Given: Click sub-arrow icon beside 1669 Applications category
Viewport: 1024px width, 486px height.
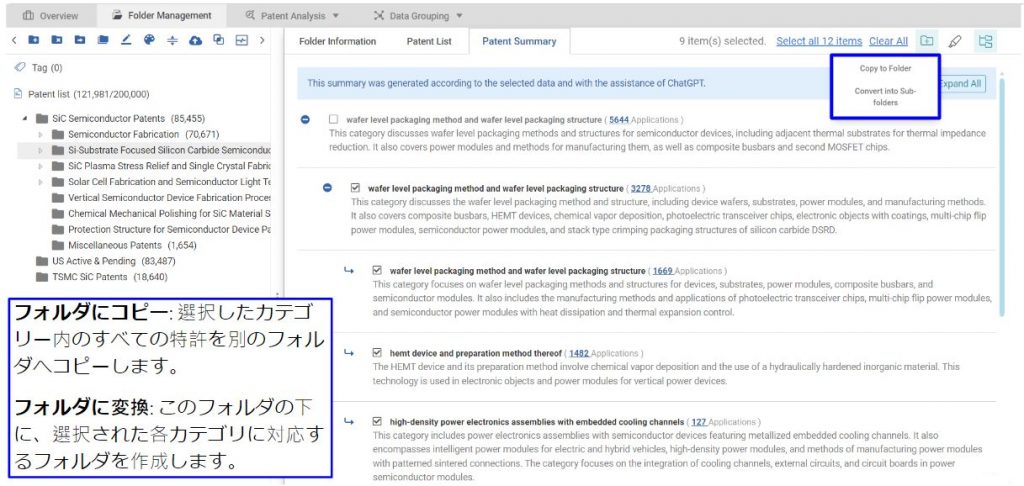Looking at the screenshot, I should pyautogui.click(x=349, y=270).
